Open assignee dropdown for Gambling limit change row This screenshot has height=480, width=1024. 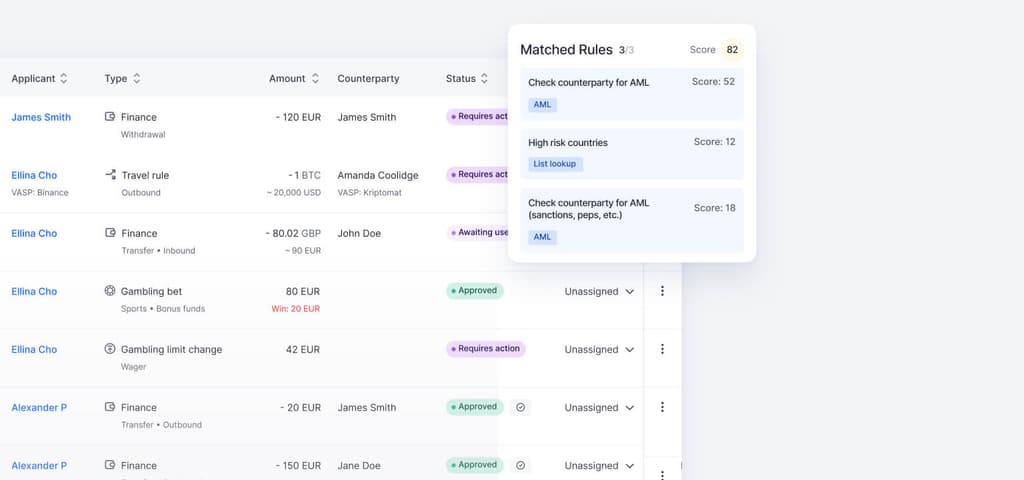point(599,349)
